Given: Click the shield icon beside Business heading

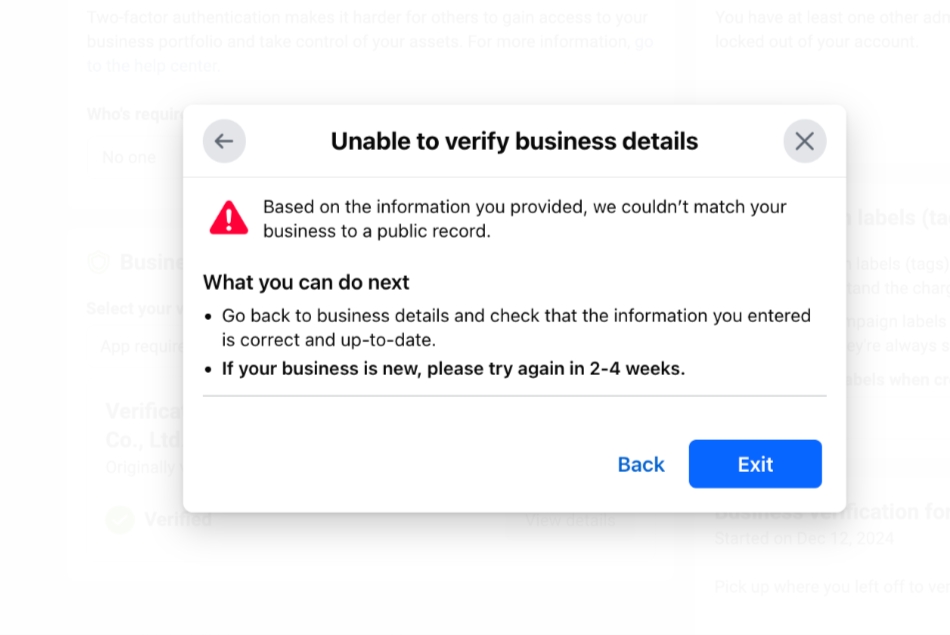Looking at the screenshot, I should tap(99, 262).
